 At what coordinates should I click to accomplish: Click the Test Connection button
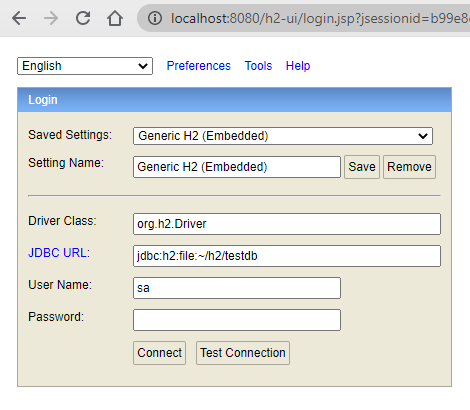pos(243,353)
